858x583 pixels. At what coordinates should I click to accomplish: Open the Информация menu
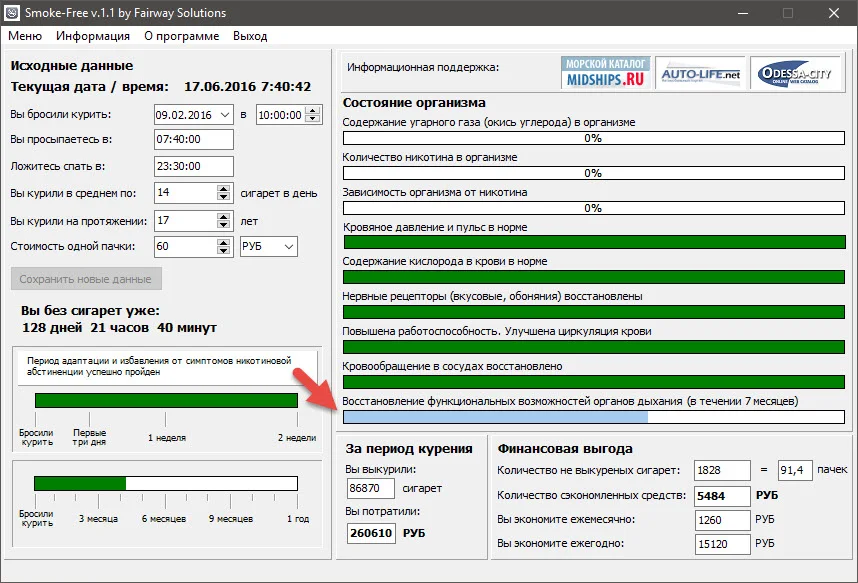point(93,36)
